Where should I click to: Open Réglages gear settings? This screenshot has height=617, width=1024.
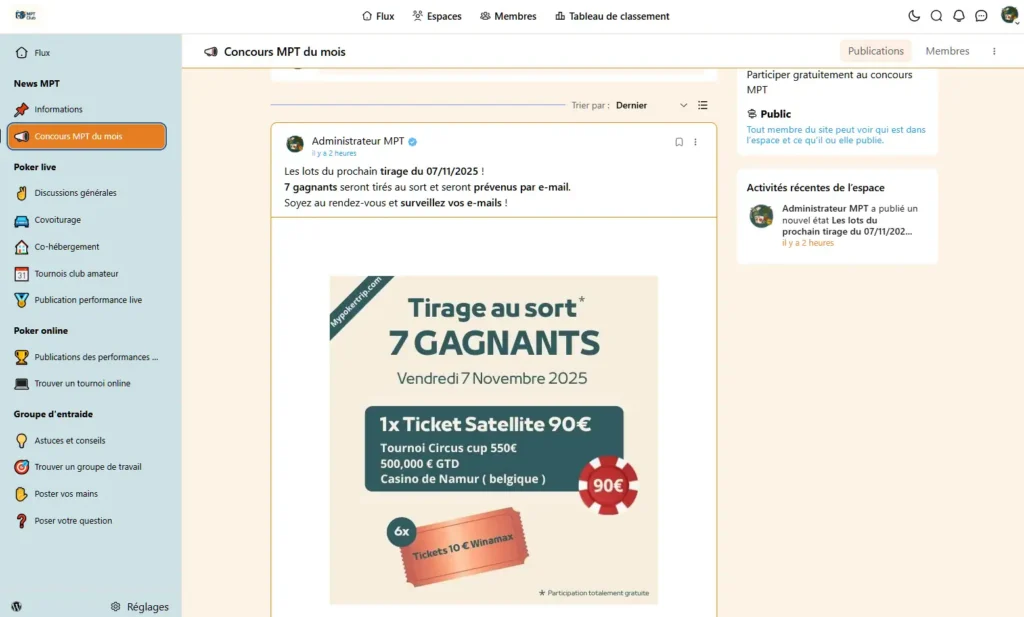140,607
